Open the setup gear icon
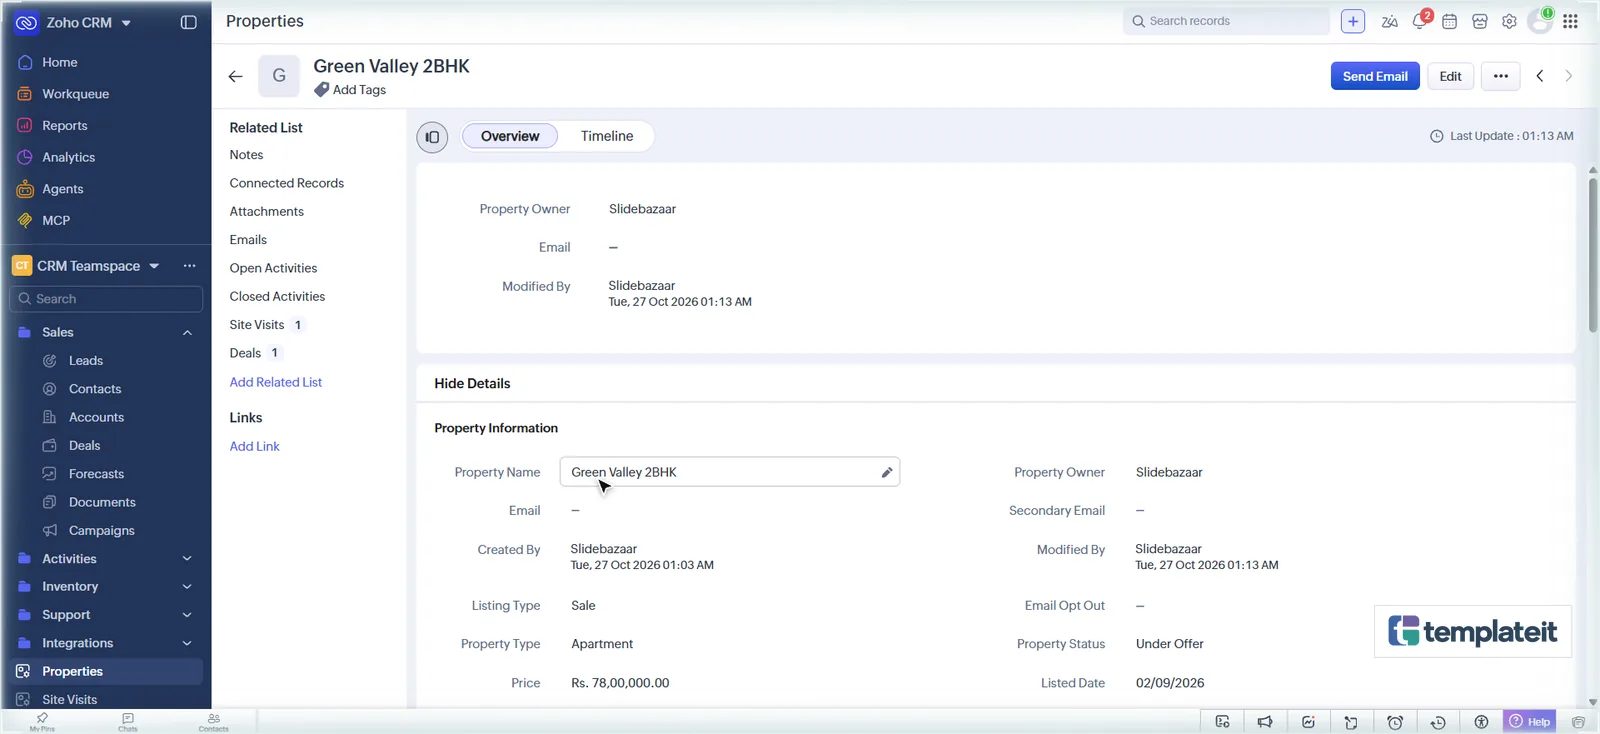 (x=1509, y=21)
